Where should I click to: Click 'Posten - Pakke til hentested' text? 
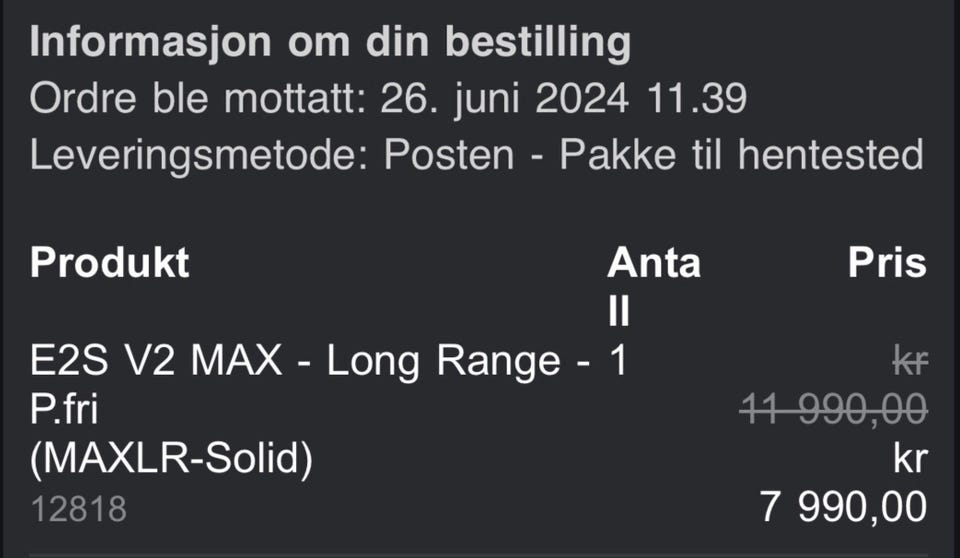click(x=654, y=154)
